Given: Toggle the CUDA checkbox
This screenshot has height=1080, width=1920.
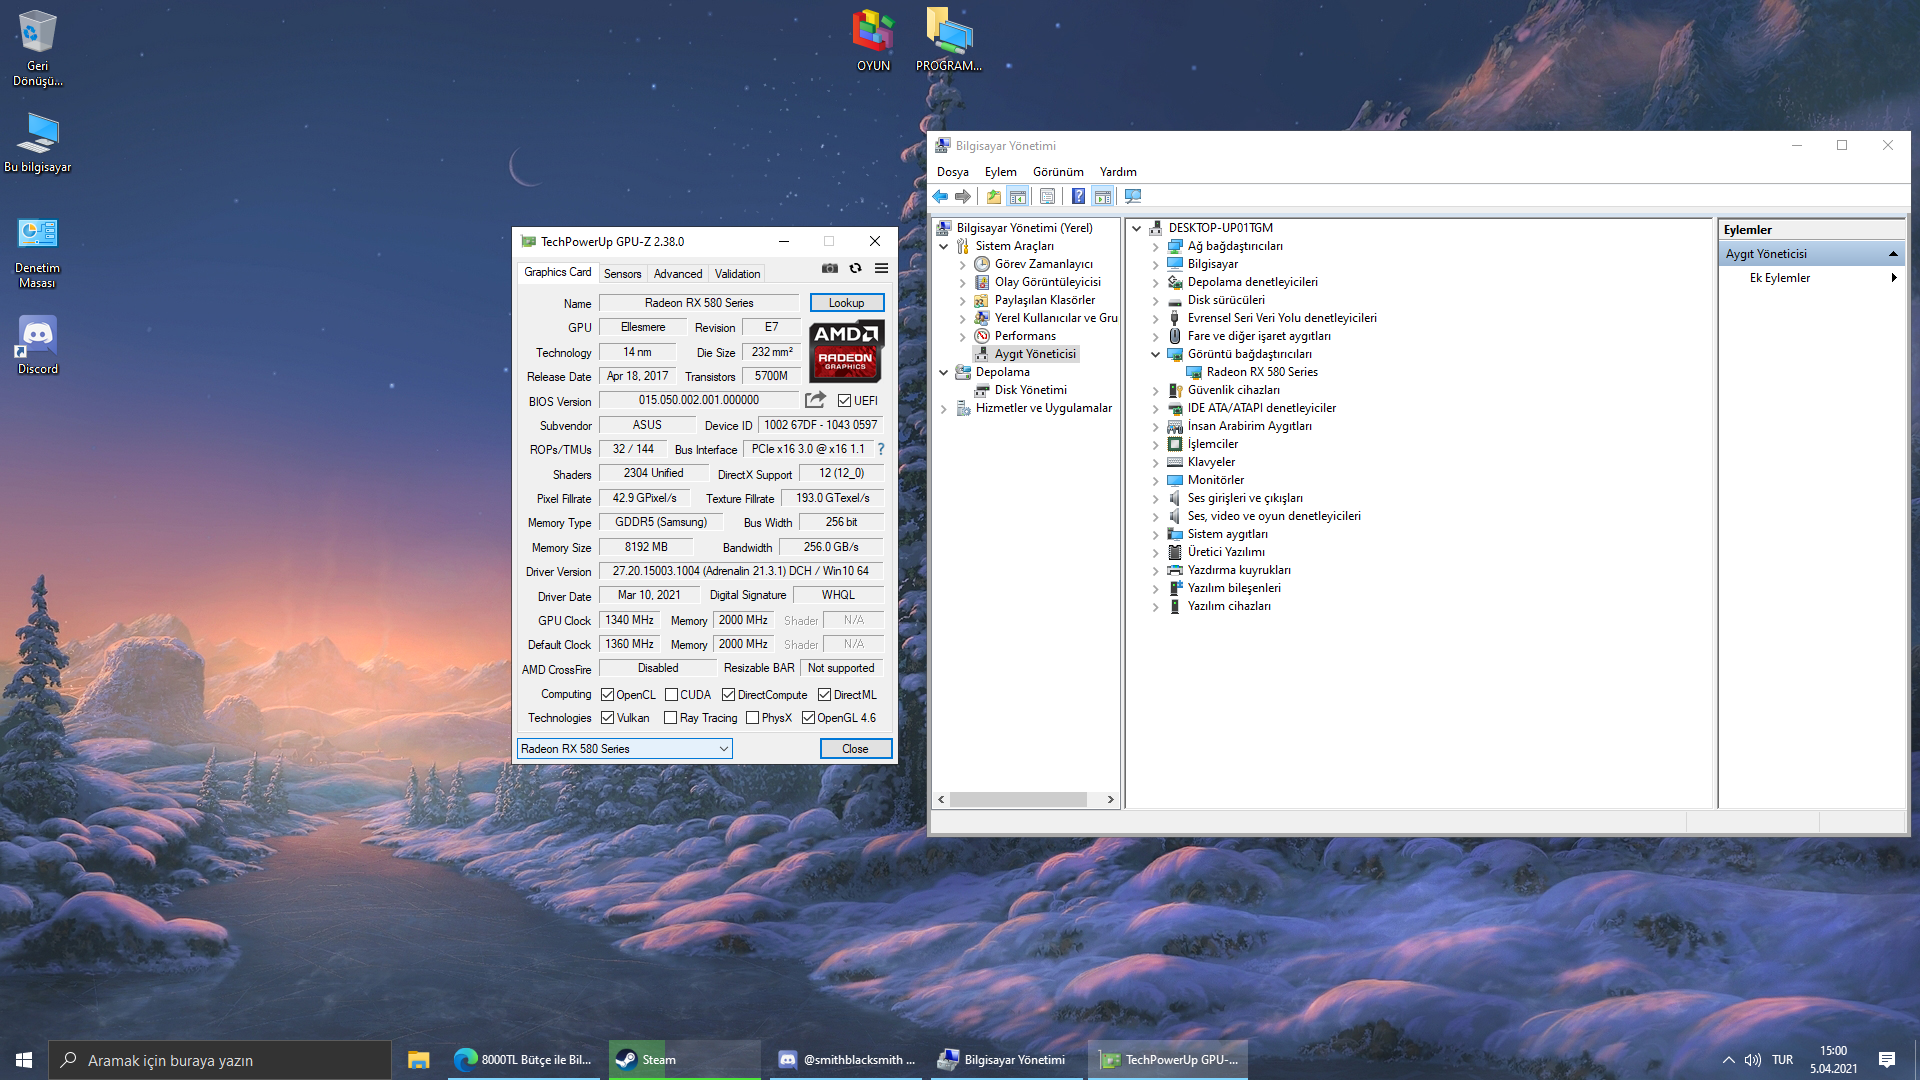Looking at the screenshot, I should coord(671,695).
